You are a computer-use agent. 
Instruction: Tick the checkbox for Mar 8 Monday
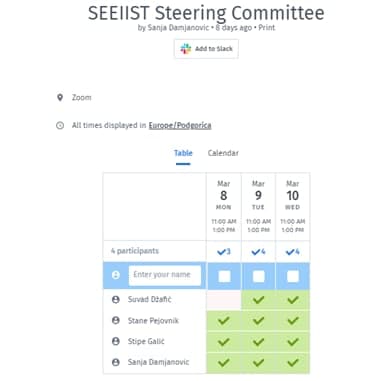coord(224,276)
